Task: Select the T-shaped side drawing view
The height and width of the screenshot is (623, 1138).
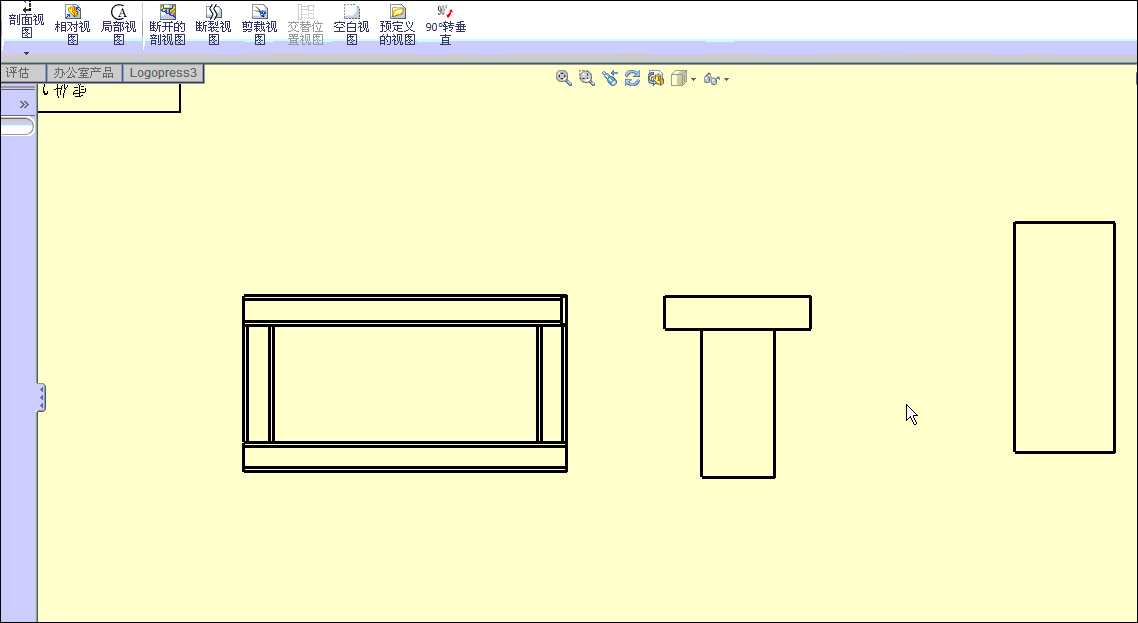Action: click(737, 386)
